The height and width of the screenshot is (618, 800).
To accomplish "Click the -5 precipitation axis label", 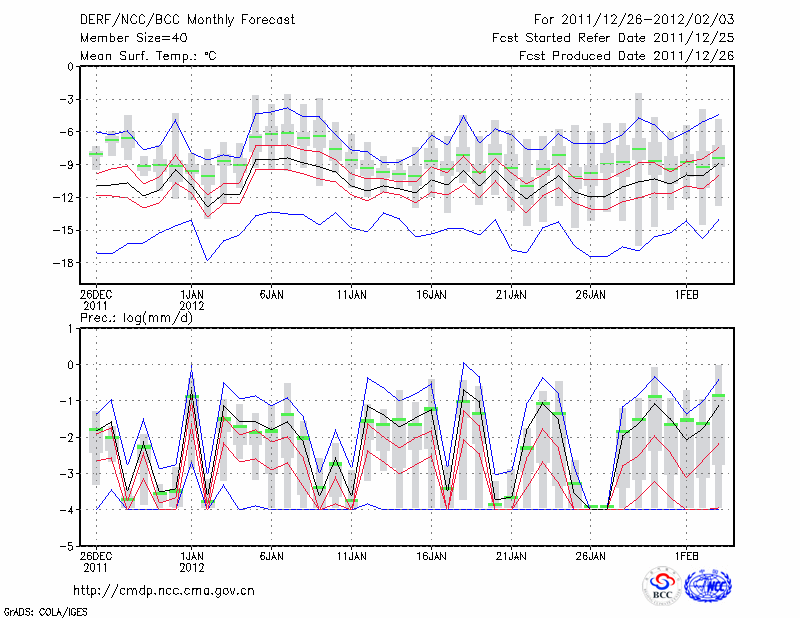I will click(68, 547).
